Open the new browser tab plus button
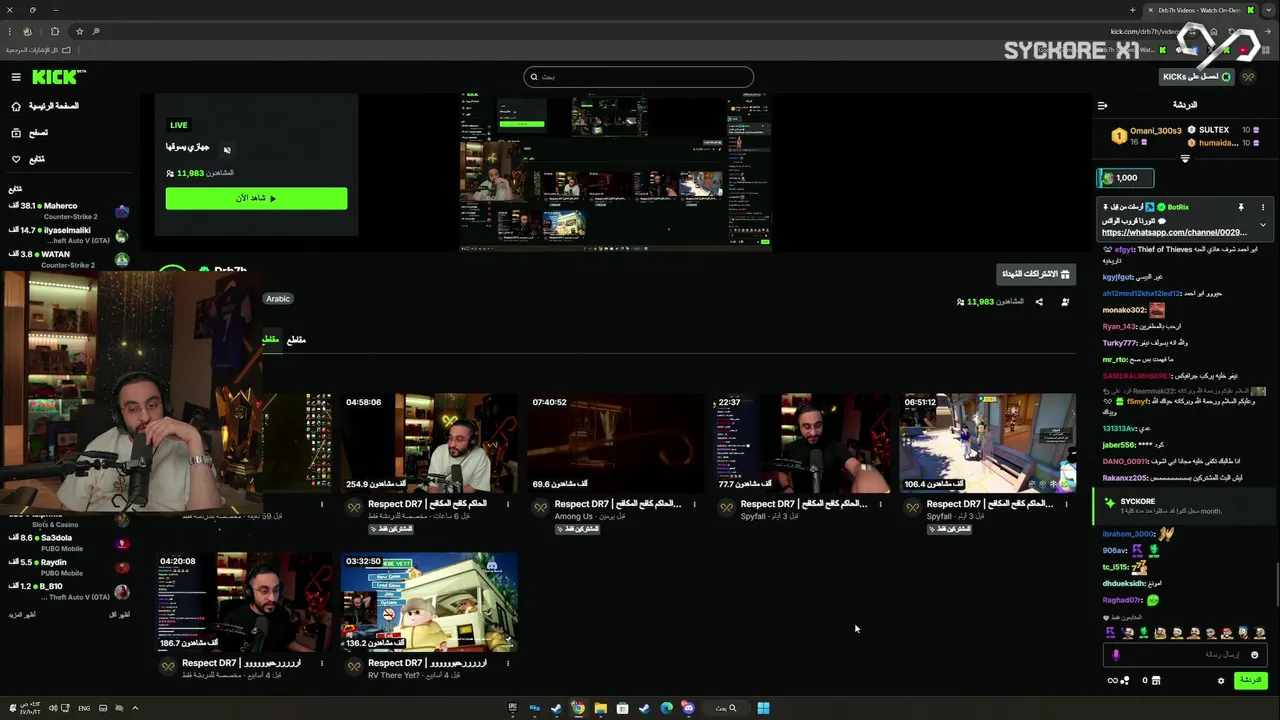Screen dimensions: 1280x720 pos(1133,10)
